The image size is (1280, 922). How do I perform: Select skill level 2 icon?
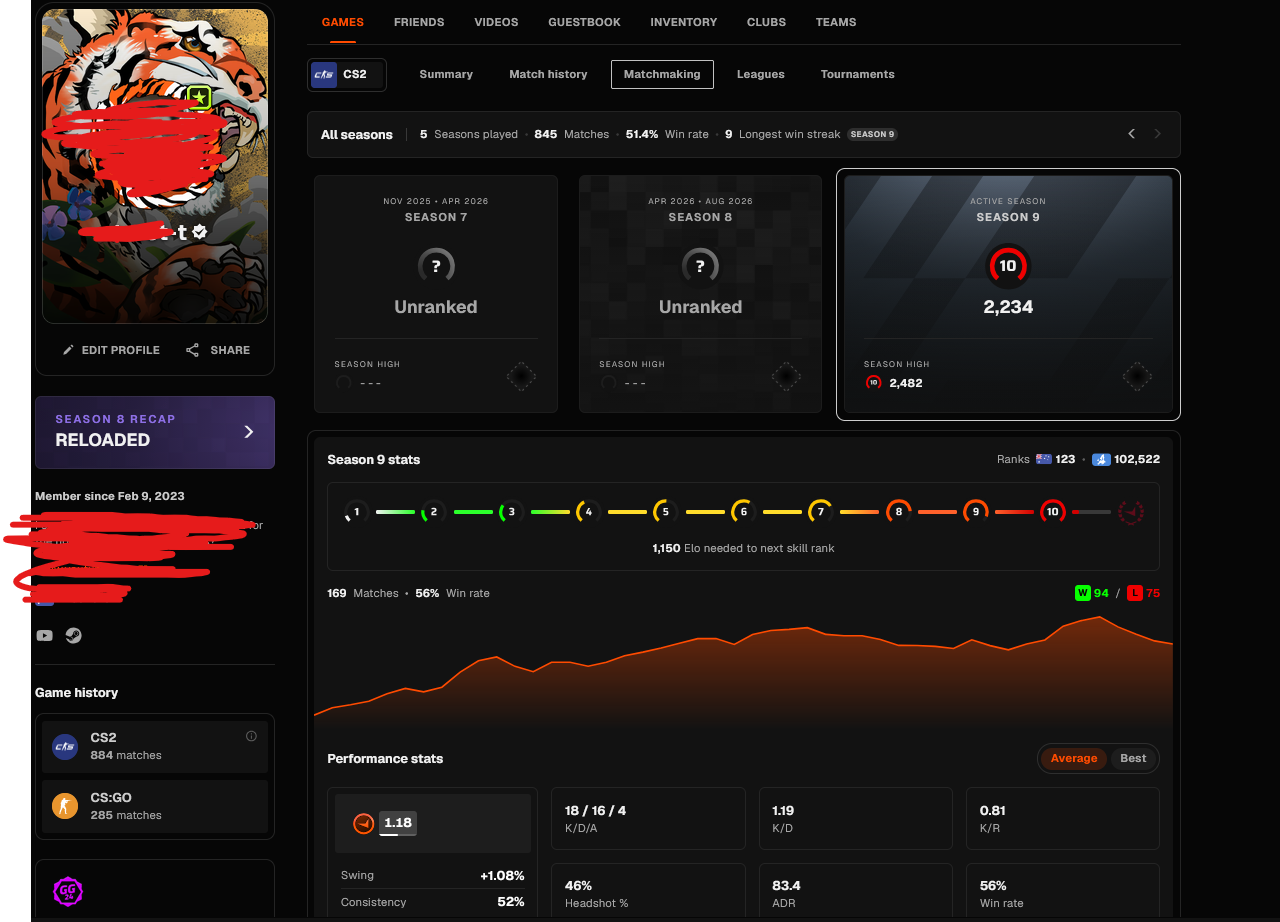(x=434, y=512)
